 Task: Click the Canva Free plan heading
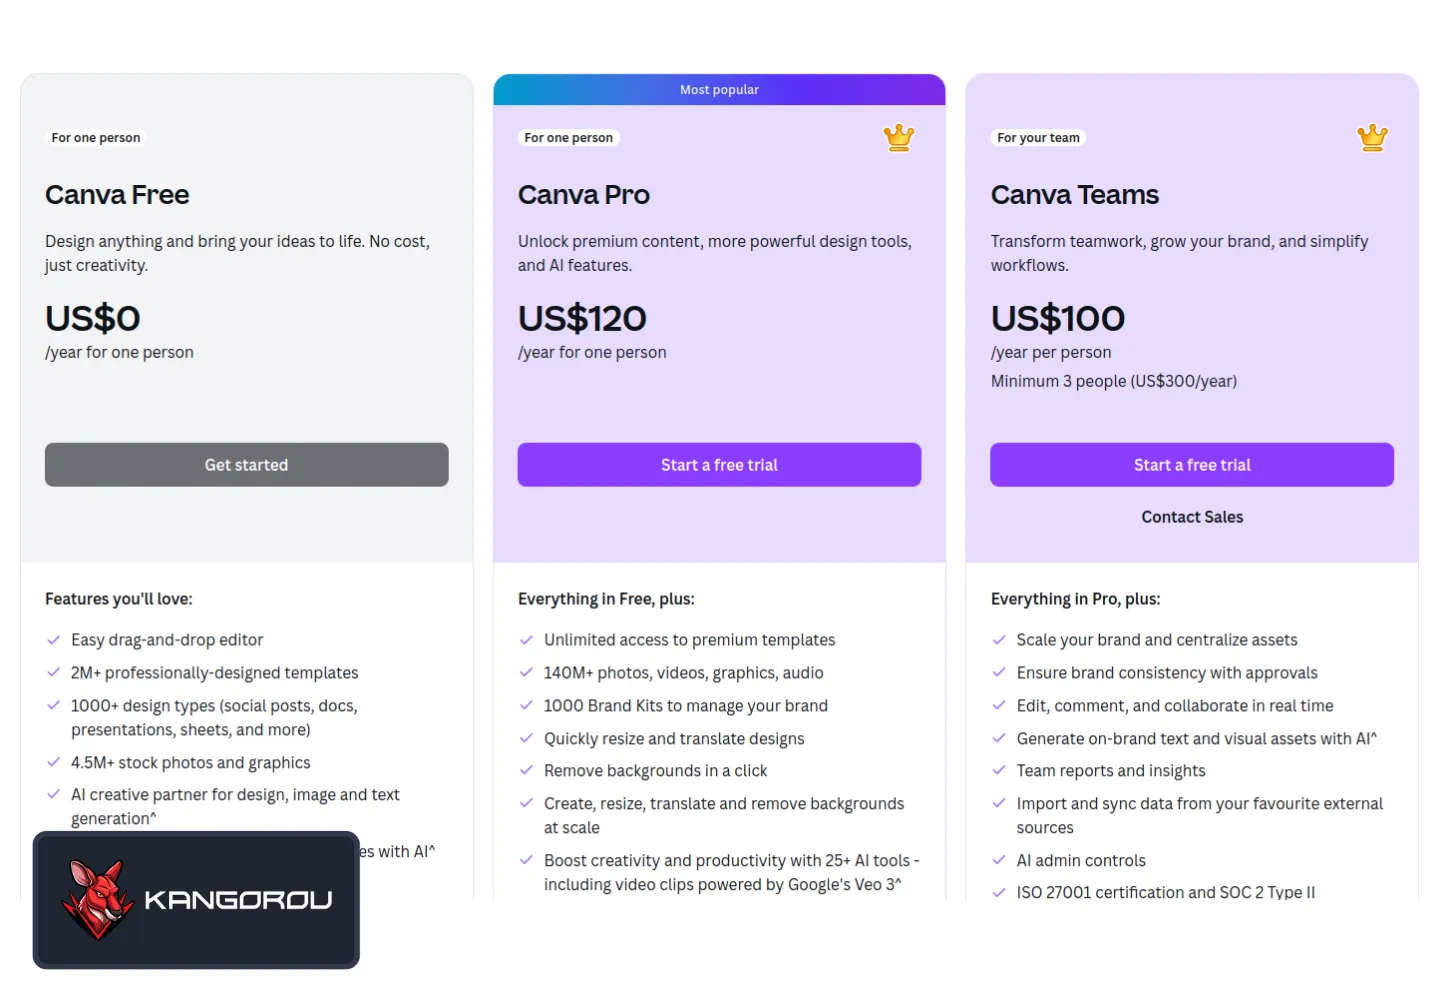point(117,195)
